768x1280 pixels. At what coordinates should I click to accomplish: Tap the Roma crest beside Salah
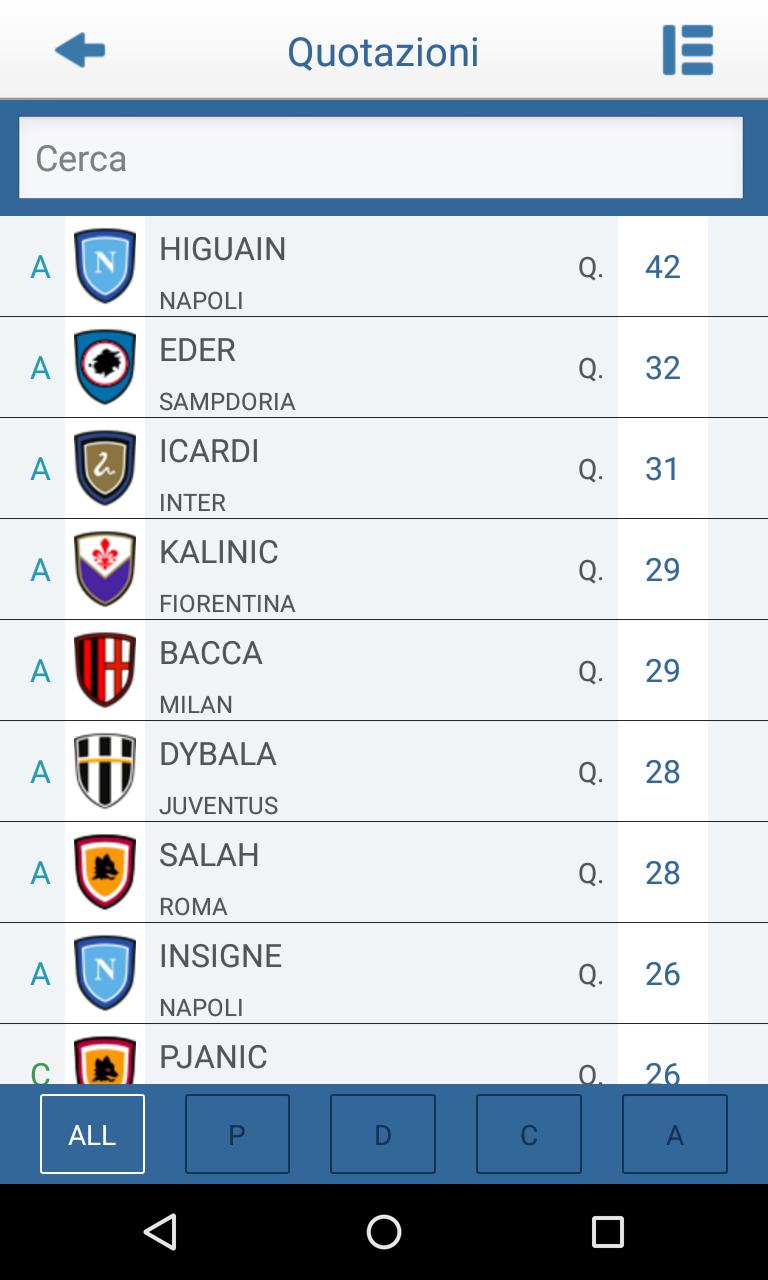coord(105,872)
